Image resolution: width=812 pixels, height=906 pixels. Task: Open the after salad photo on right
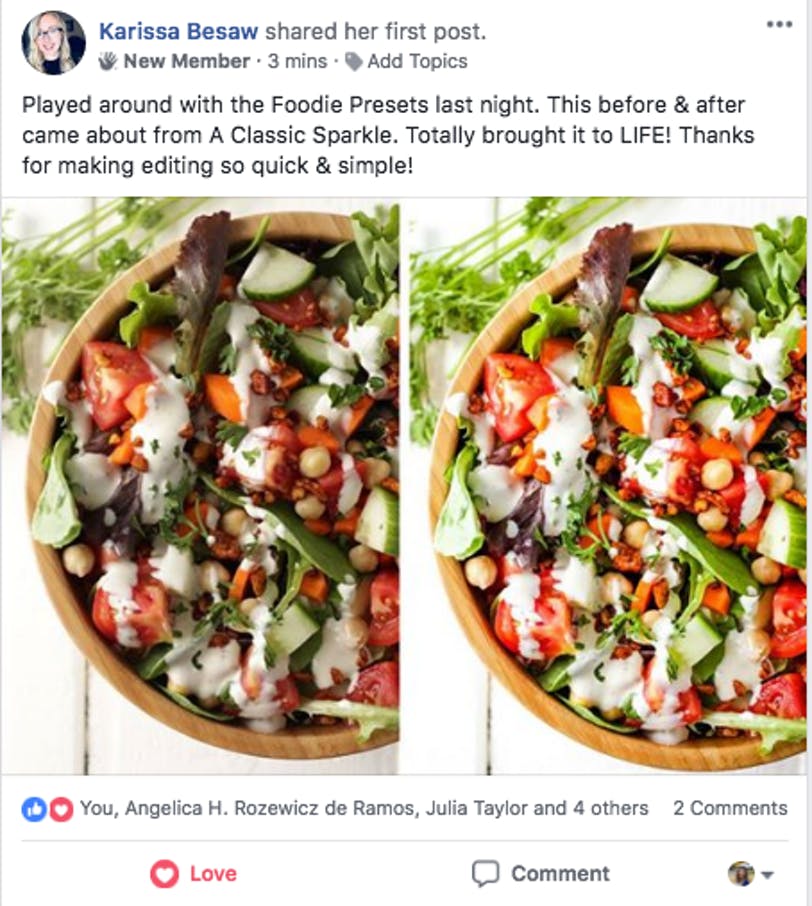tap(607, 486)
